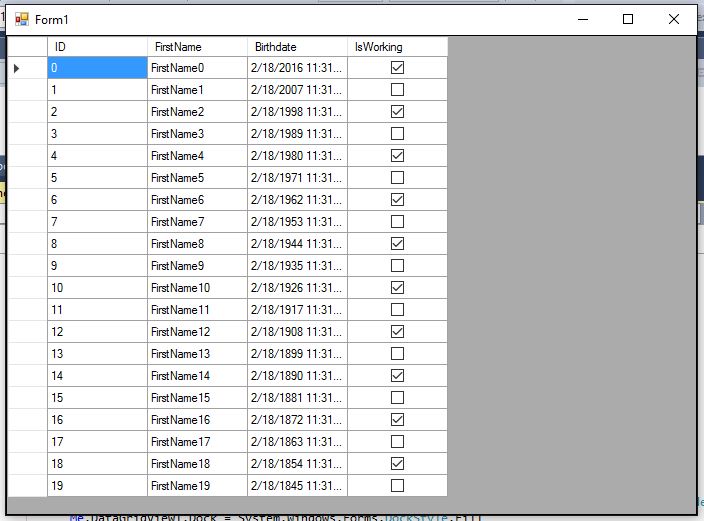Screen dimensions: 704x521
Task: Check IsWorking checkbox for FirstName1
Action: pyautogui.click(x=397, y=90)
